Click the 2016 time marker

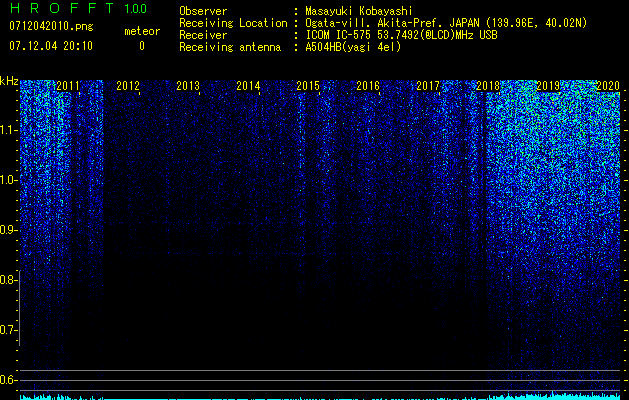368,86
